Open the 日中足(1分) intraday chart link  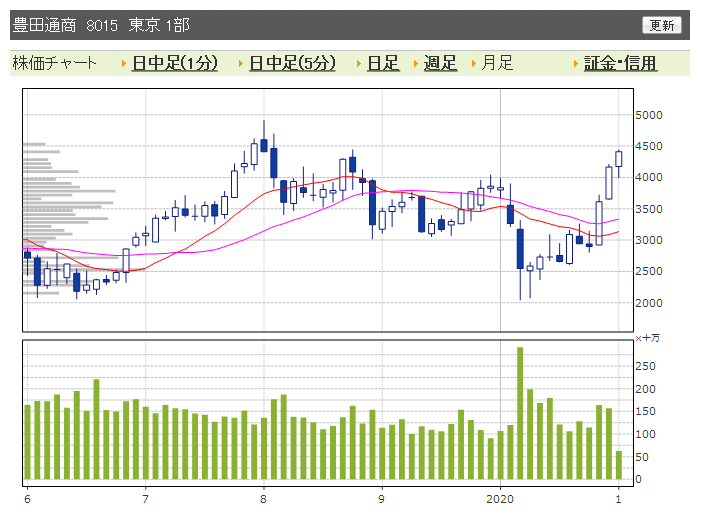[x=175, y=63]
